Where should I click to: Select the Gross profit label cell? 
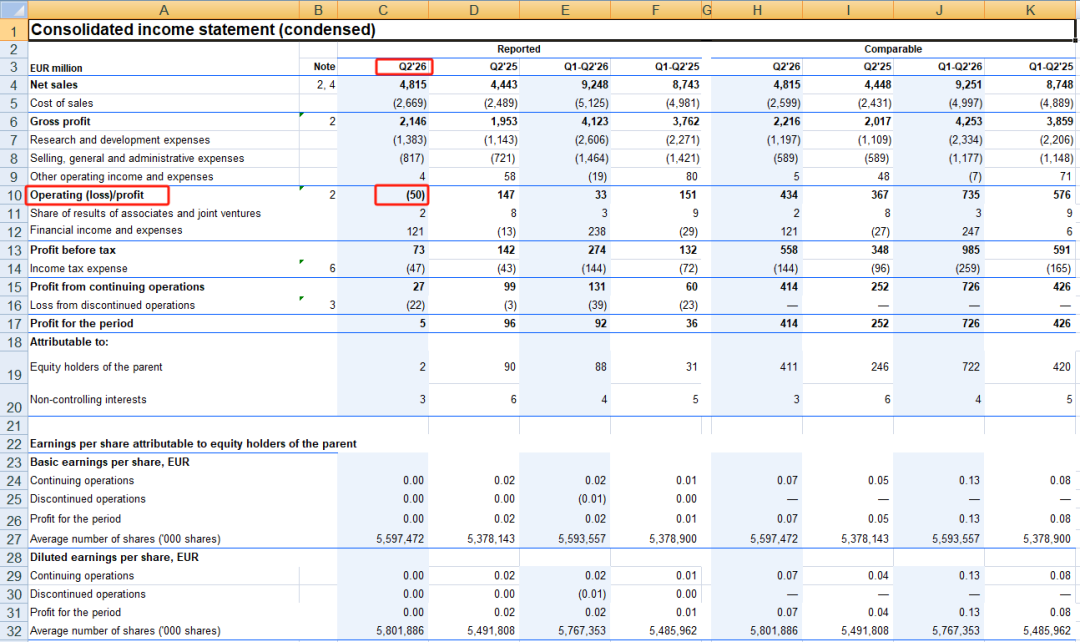(x=60, y=121)
